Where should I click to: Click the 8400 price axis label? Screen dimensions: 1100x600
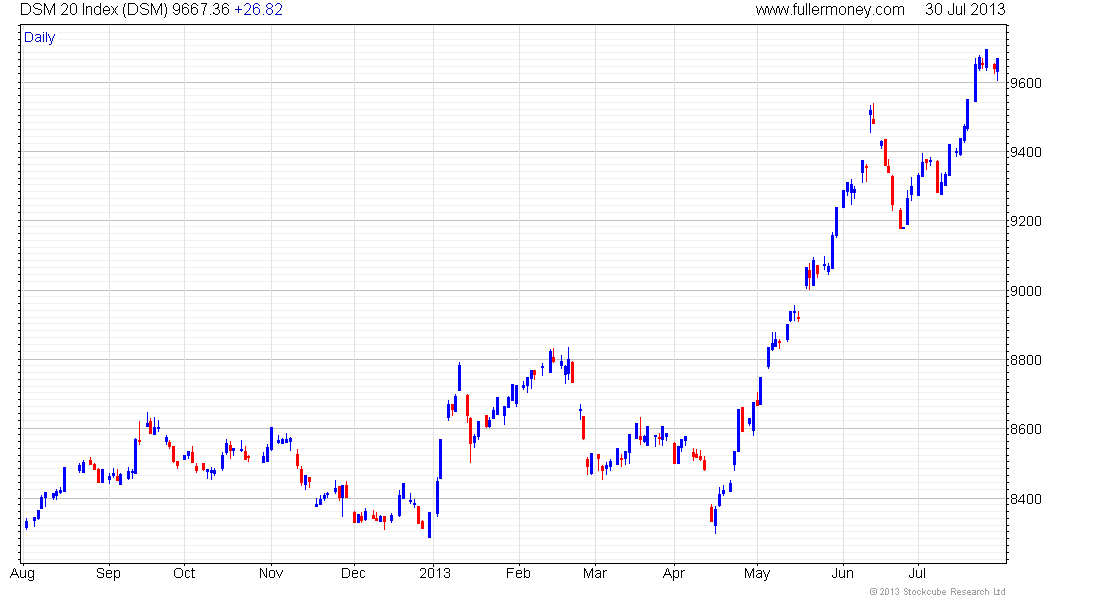coord(1025,500)
